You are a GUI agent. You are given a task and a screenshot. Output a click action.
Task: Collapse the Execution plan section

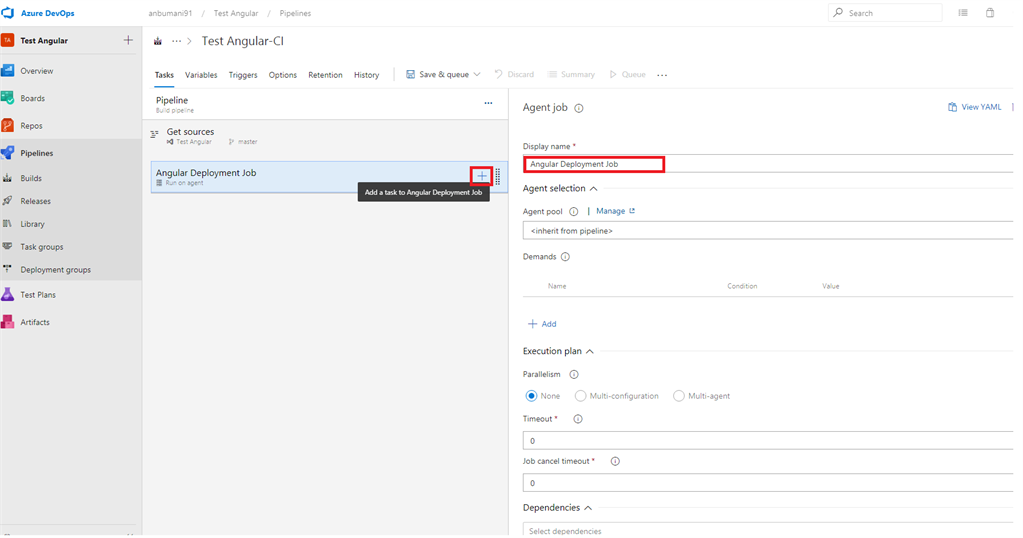point(590,351)
